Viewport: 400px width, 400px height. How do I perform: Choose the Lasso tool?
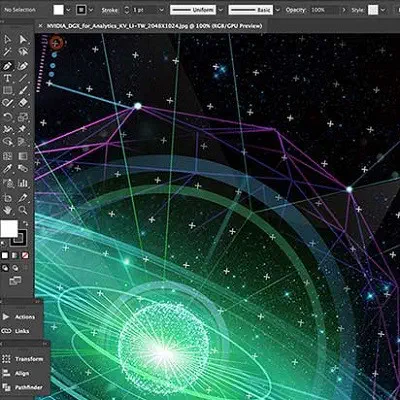pyautogui.click(x=23, y=52)
